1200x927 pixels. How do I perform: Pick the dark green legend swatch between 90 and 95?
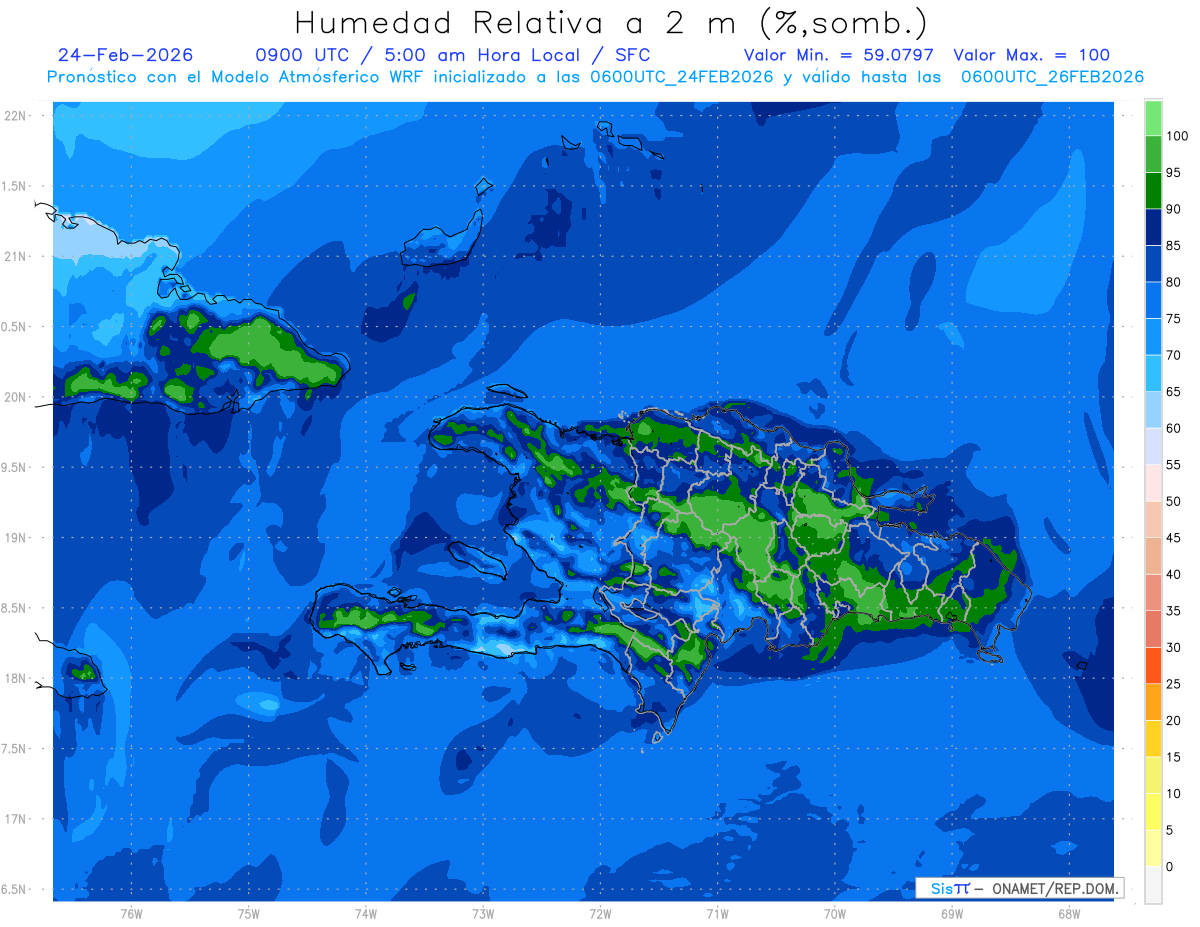1153,190
